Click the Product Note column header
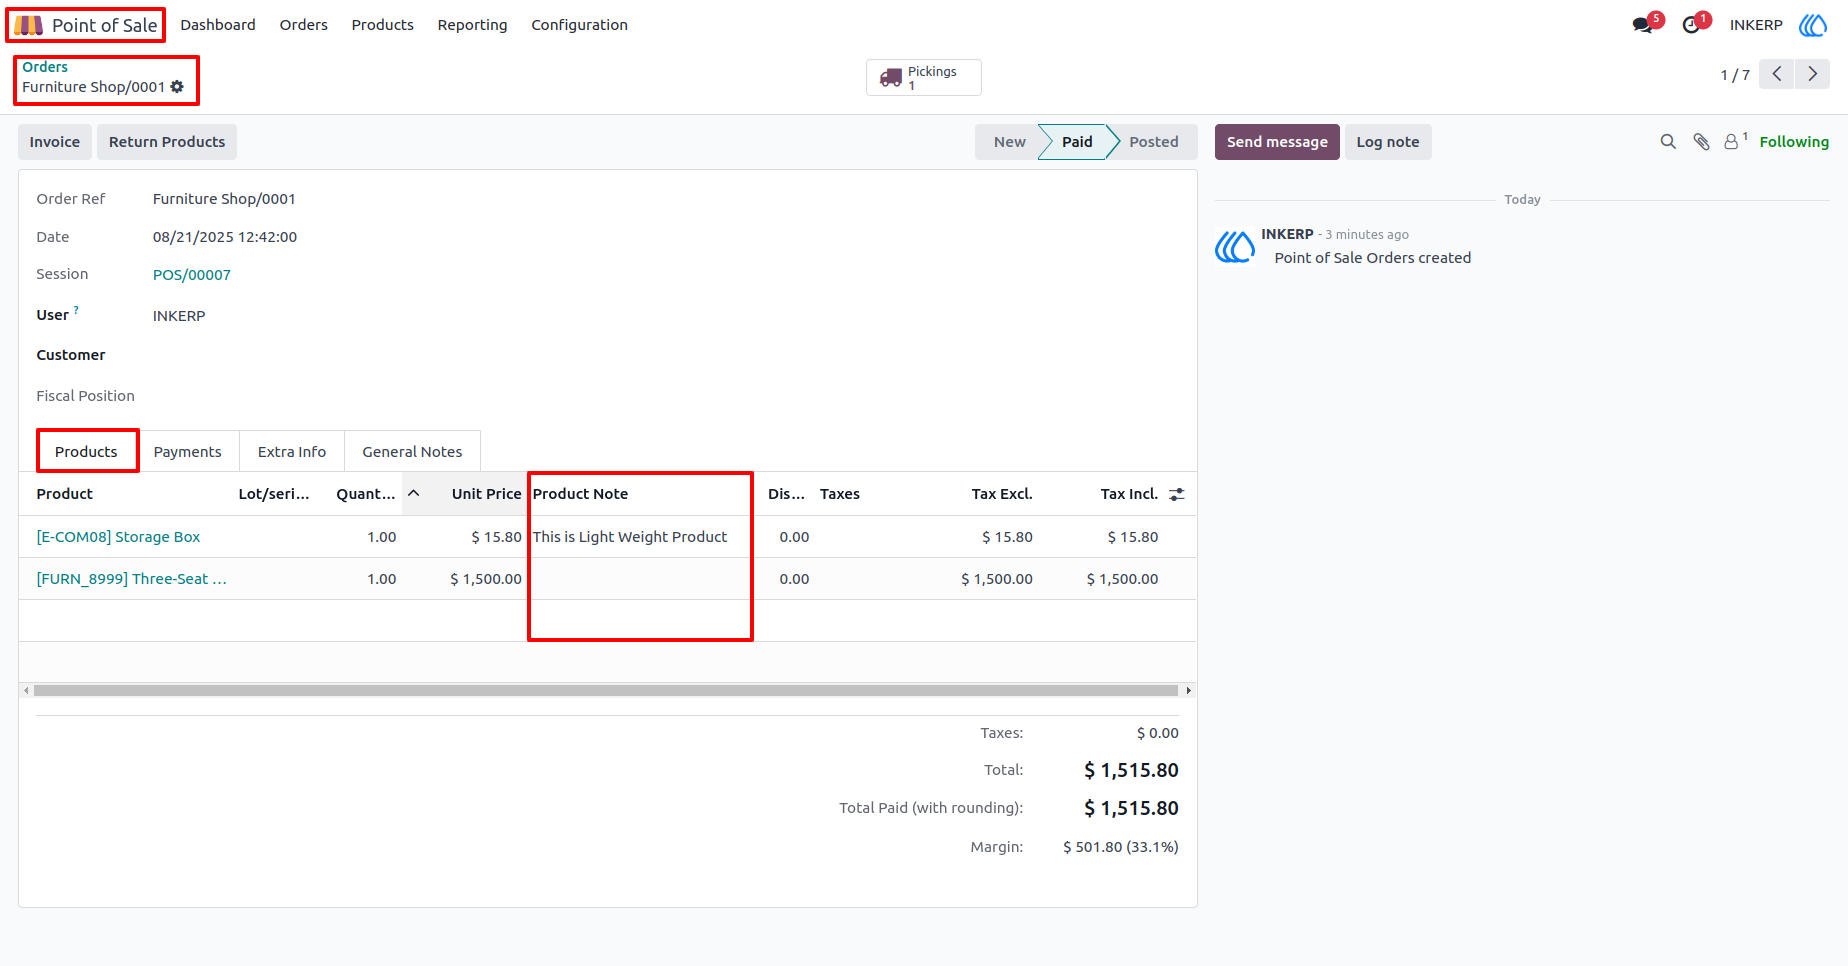The width and height of the screenshot is (1848, 966). [x=580, y=494]
